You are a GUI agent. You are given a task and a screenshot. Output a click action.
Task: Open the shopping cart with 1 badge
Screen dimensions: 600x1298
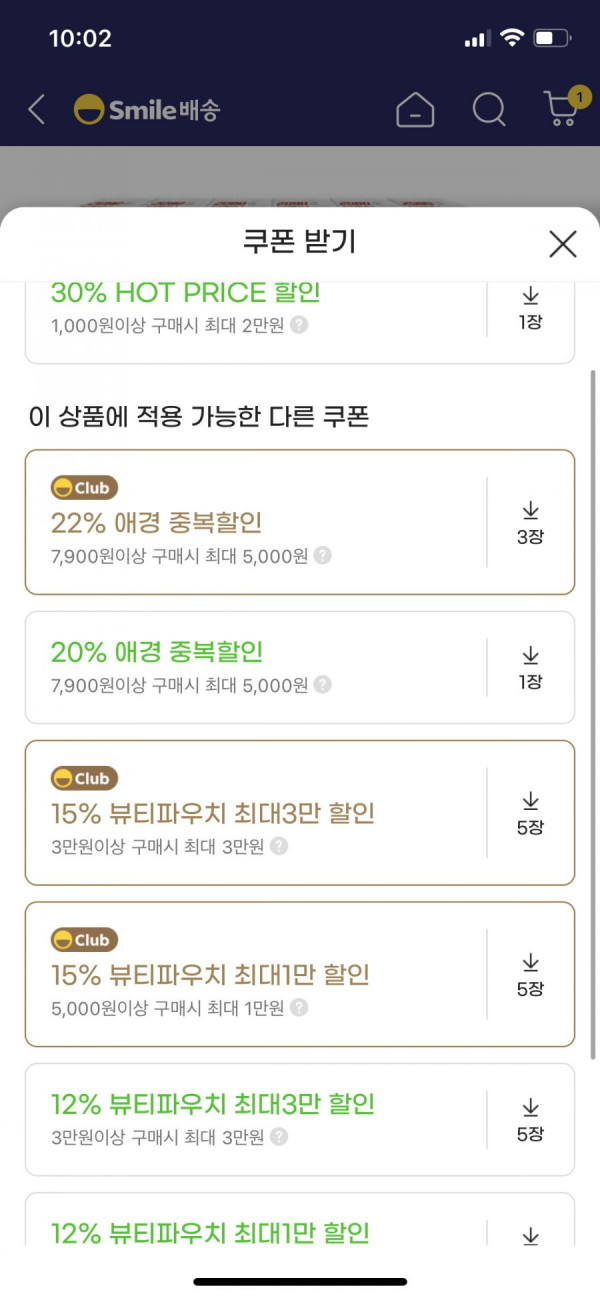point(564,107)
